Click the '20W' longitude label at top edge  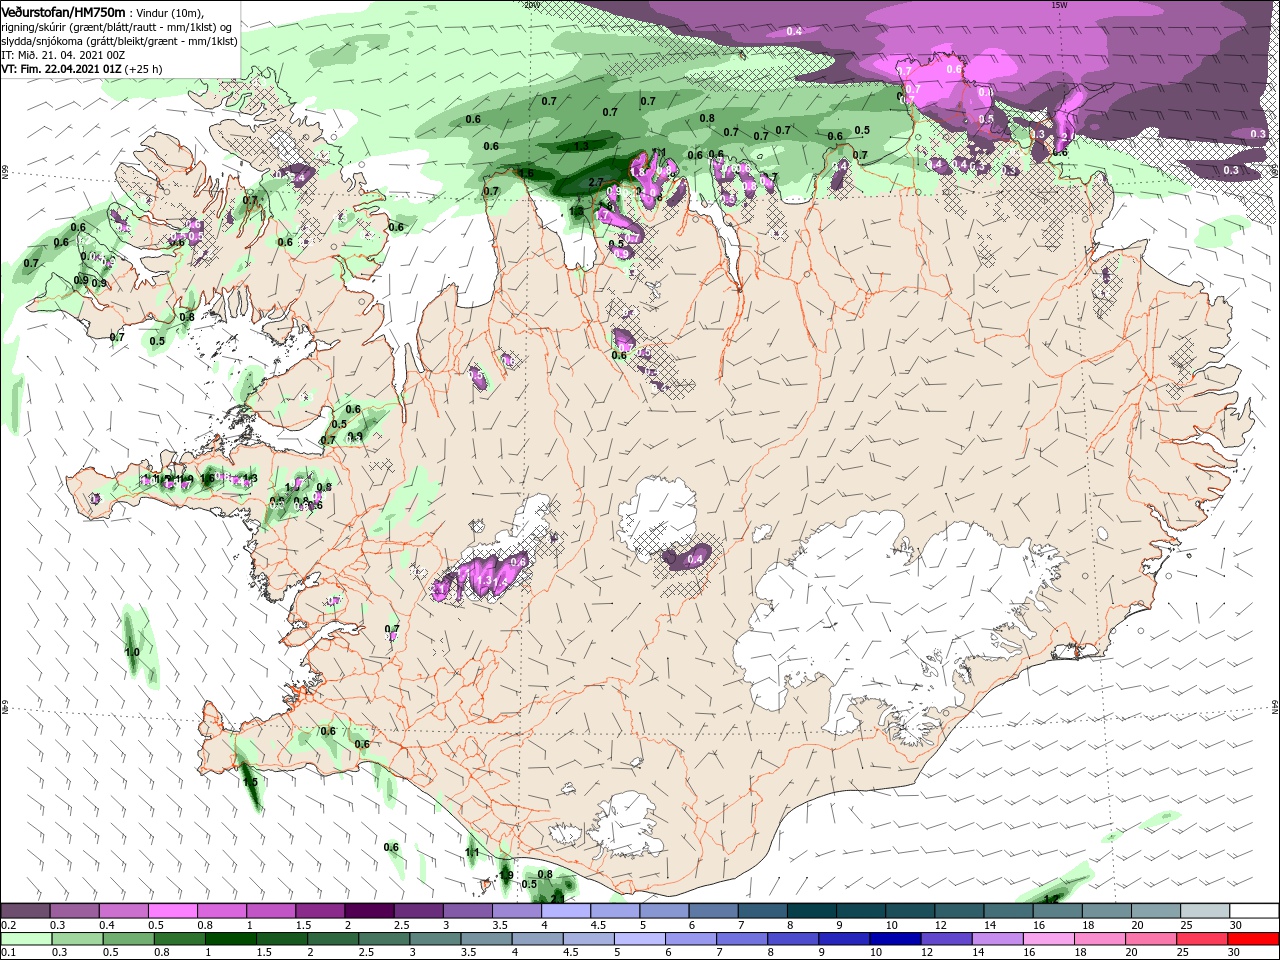pos(531,5)
